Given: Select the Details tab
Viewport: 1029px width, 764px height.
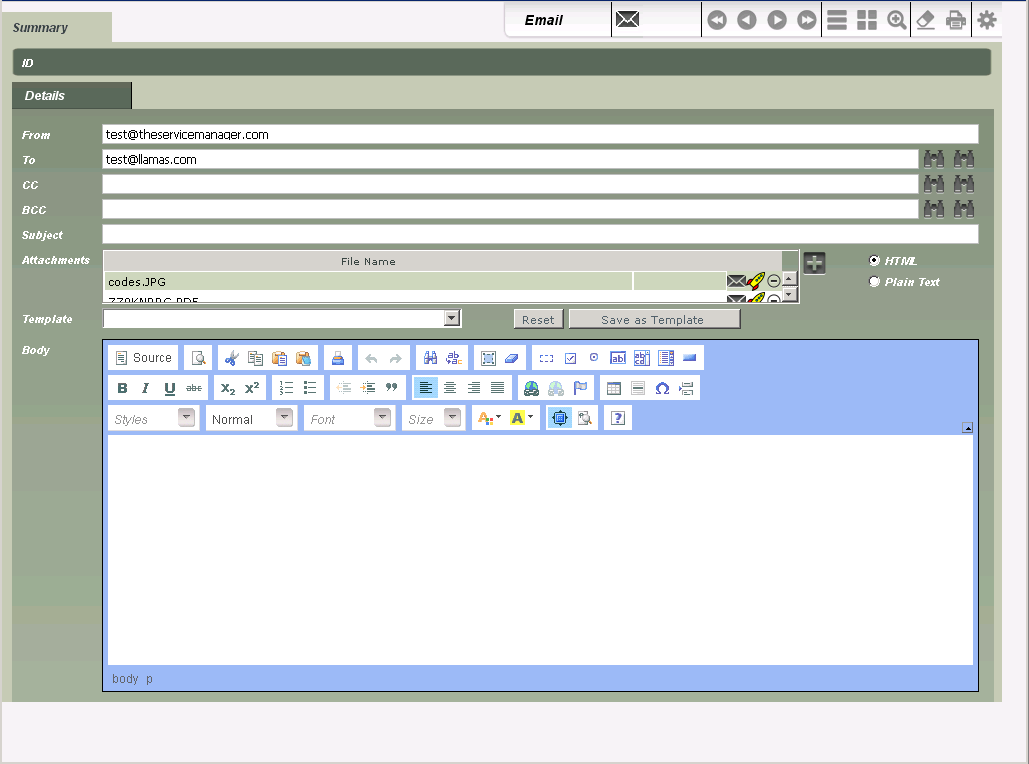Looking at the screenshot, I should point(45,96).
